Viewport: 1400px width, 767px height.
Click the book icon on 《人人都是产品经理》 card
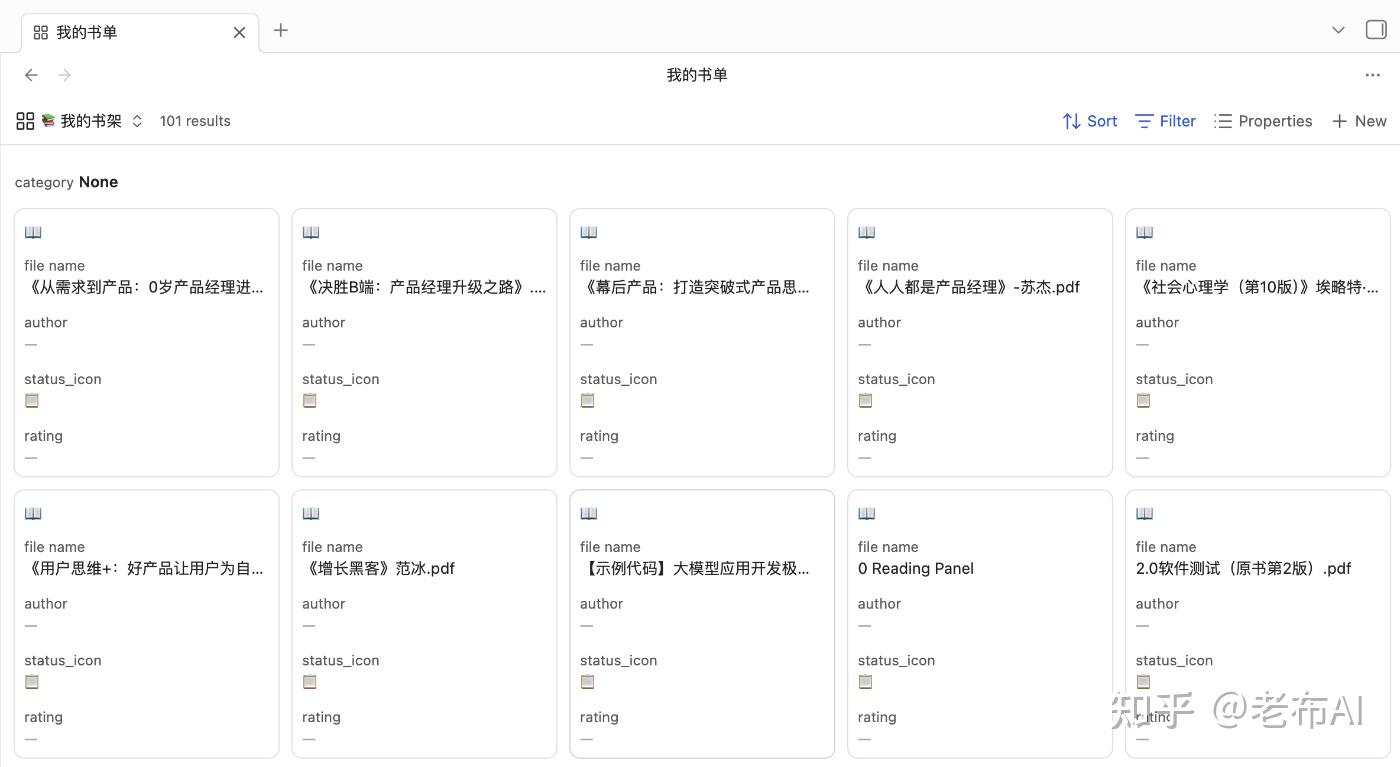[x=867, y=232]
